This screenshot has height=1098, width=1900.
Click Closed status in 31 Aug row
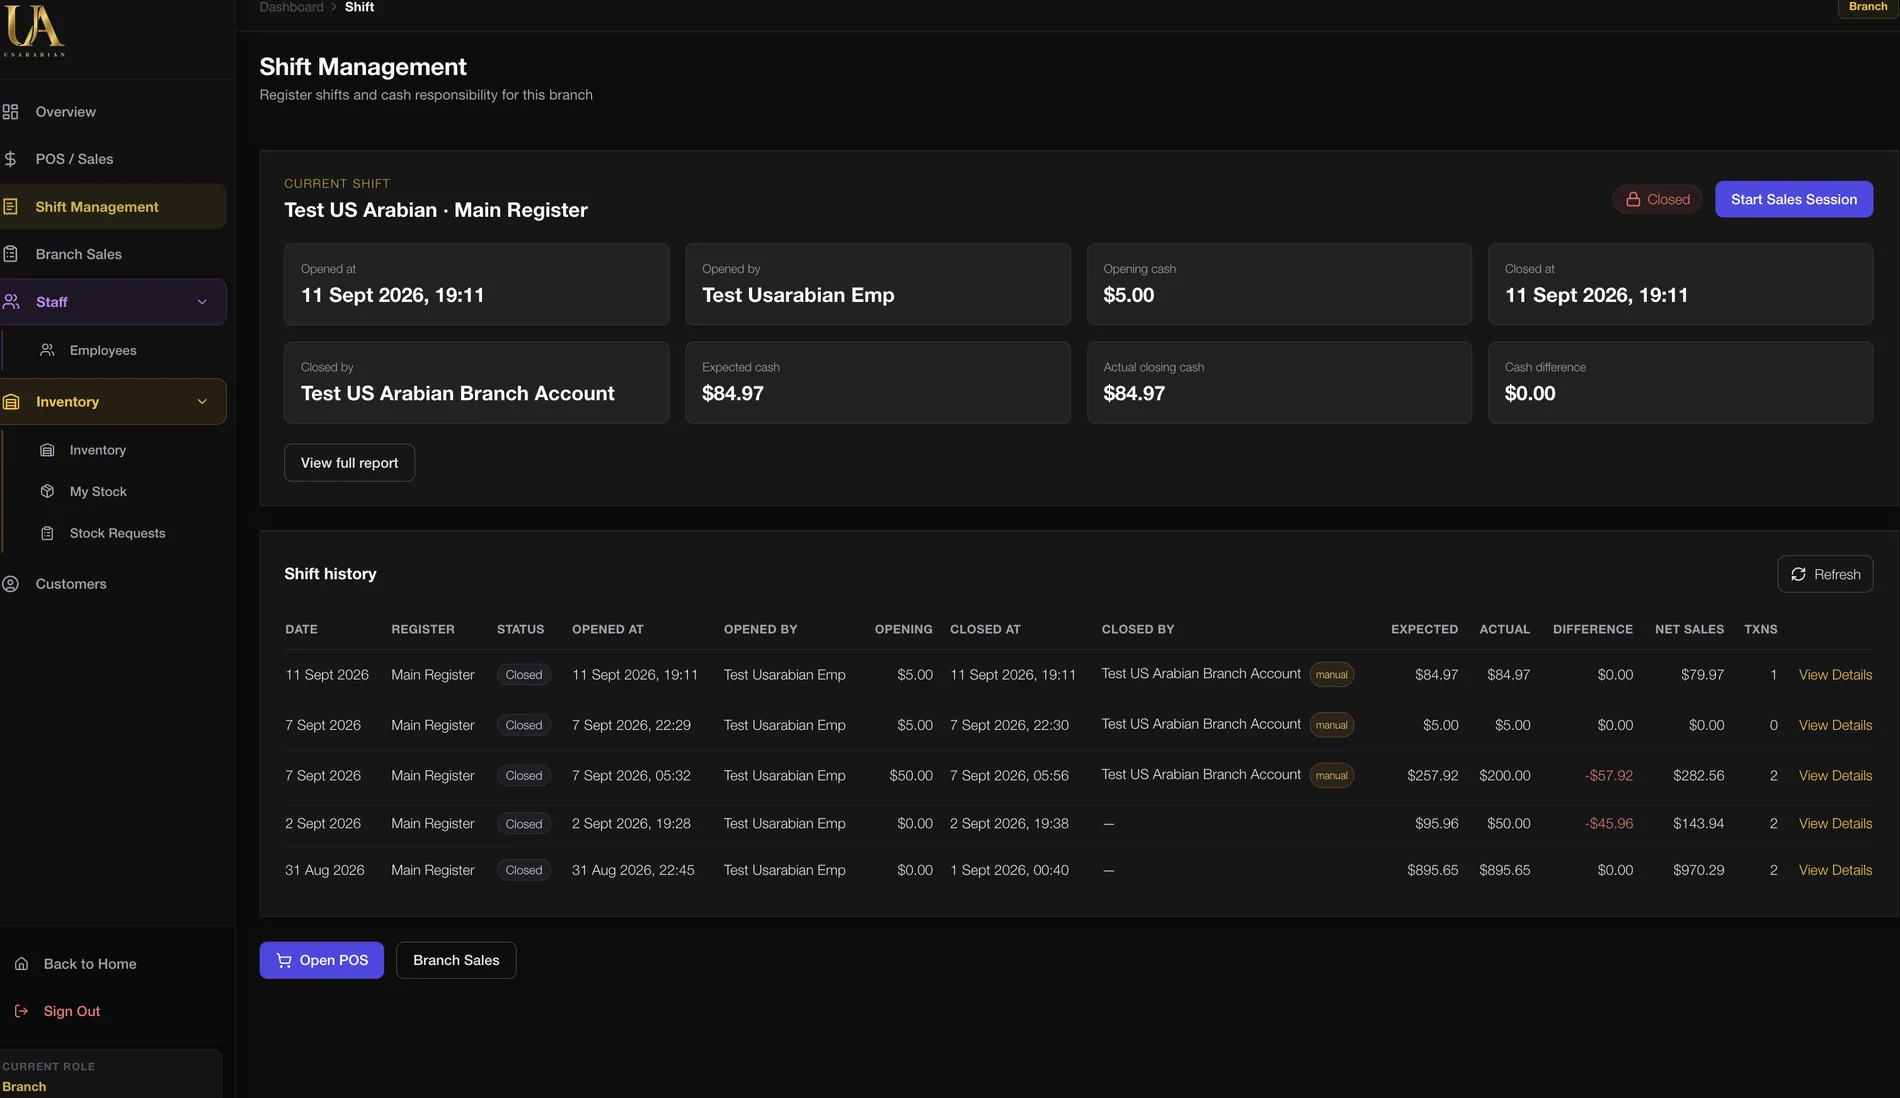(523, 870)
